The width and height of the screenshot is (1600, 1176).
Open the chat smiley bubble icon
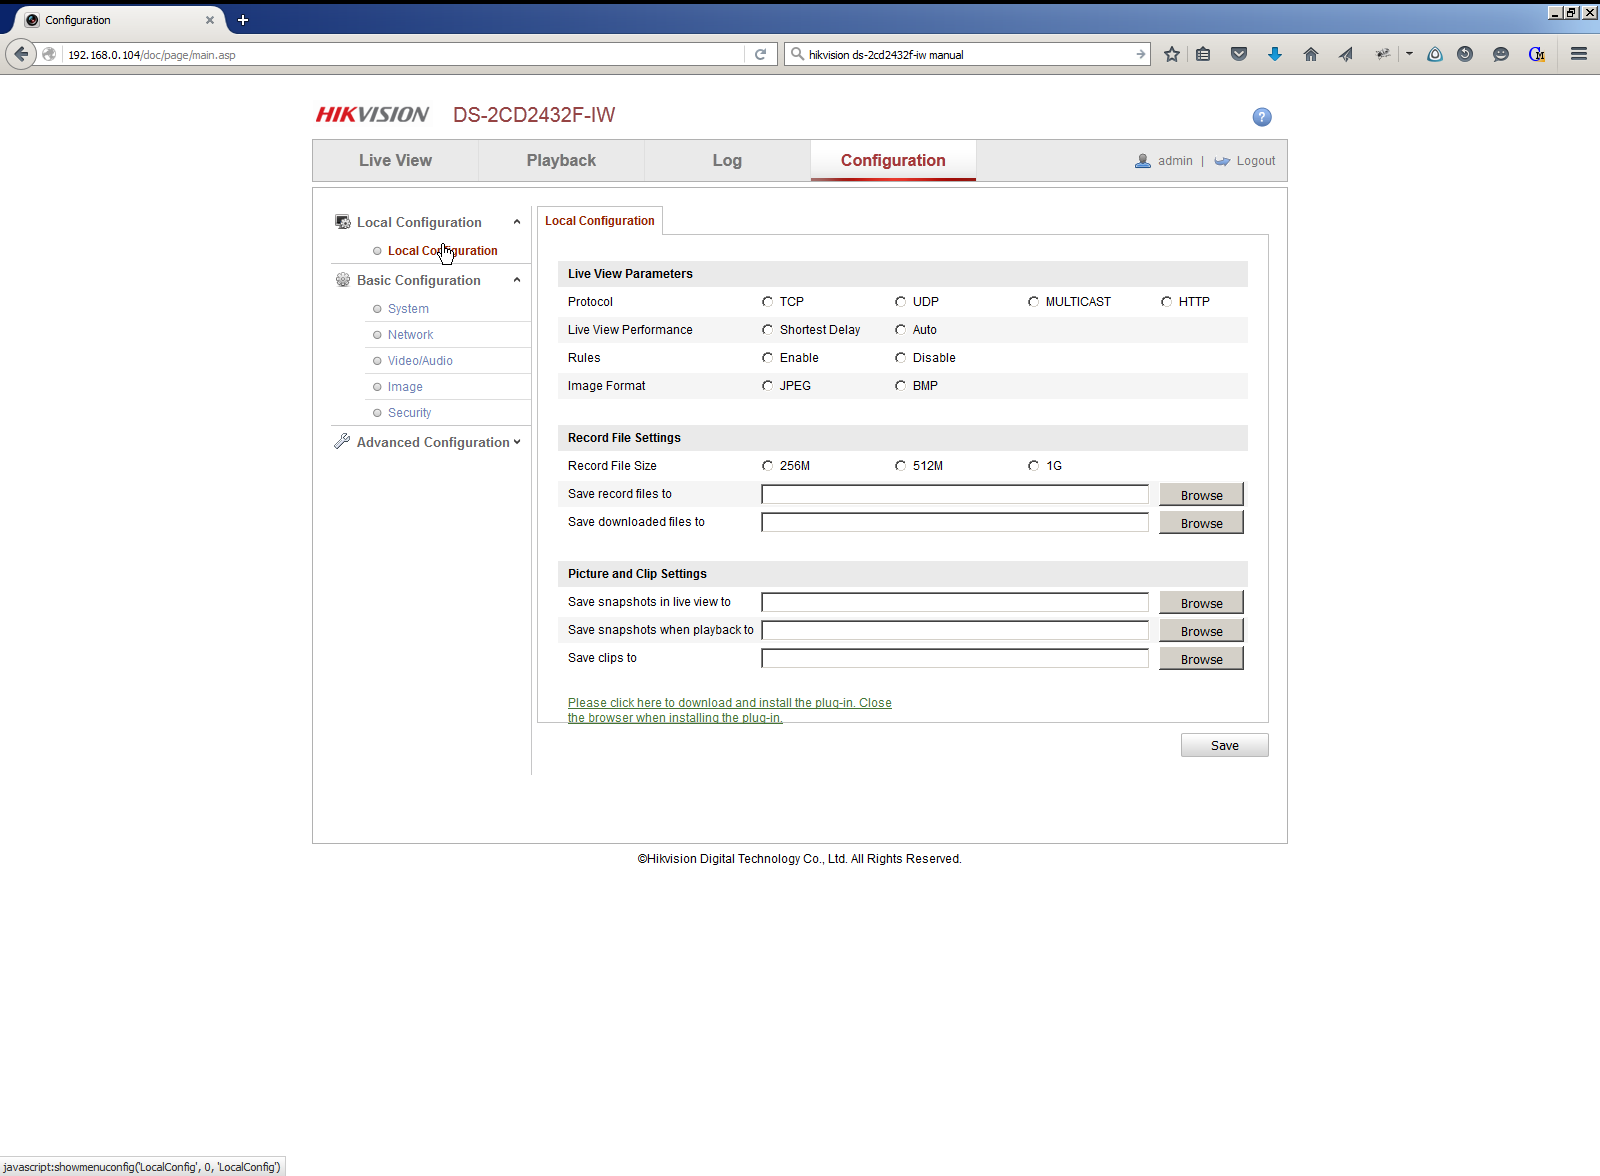(x=1501, y=54)
